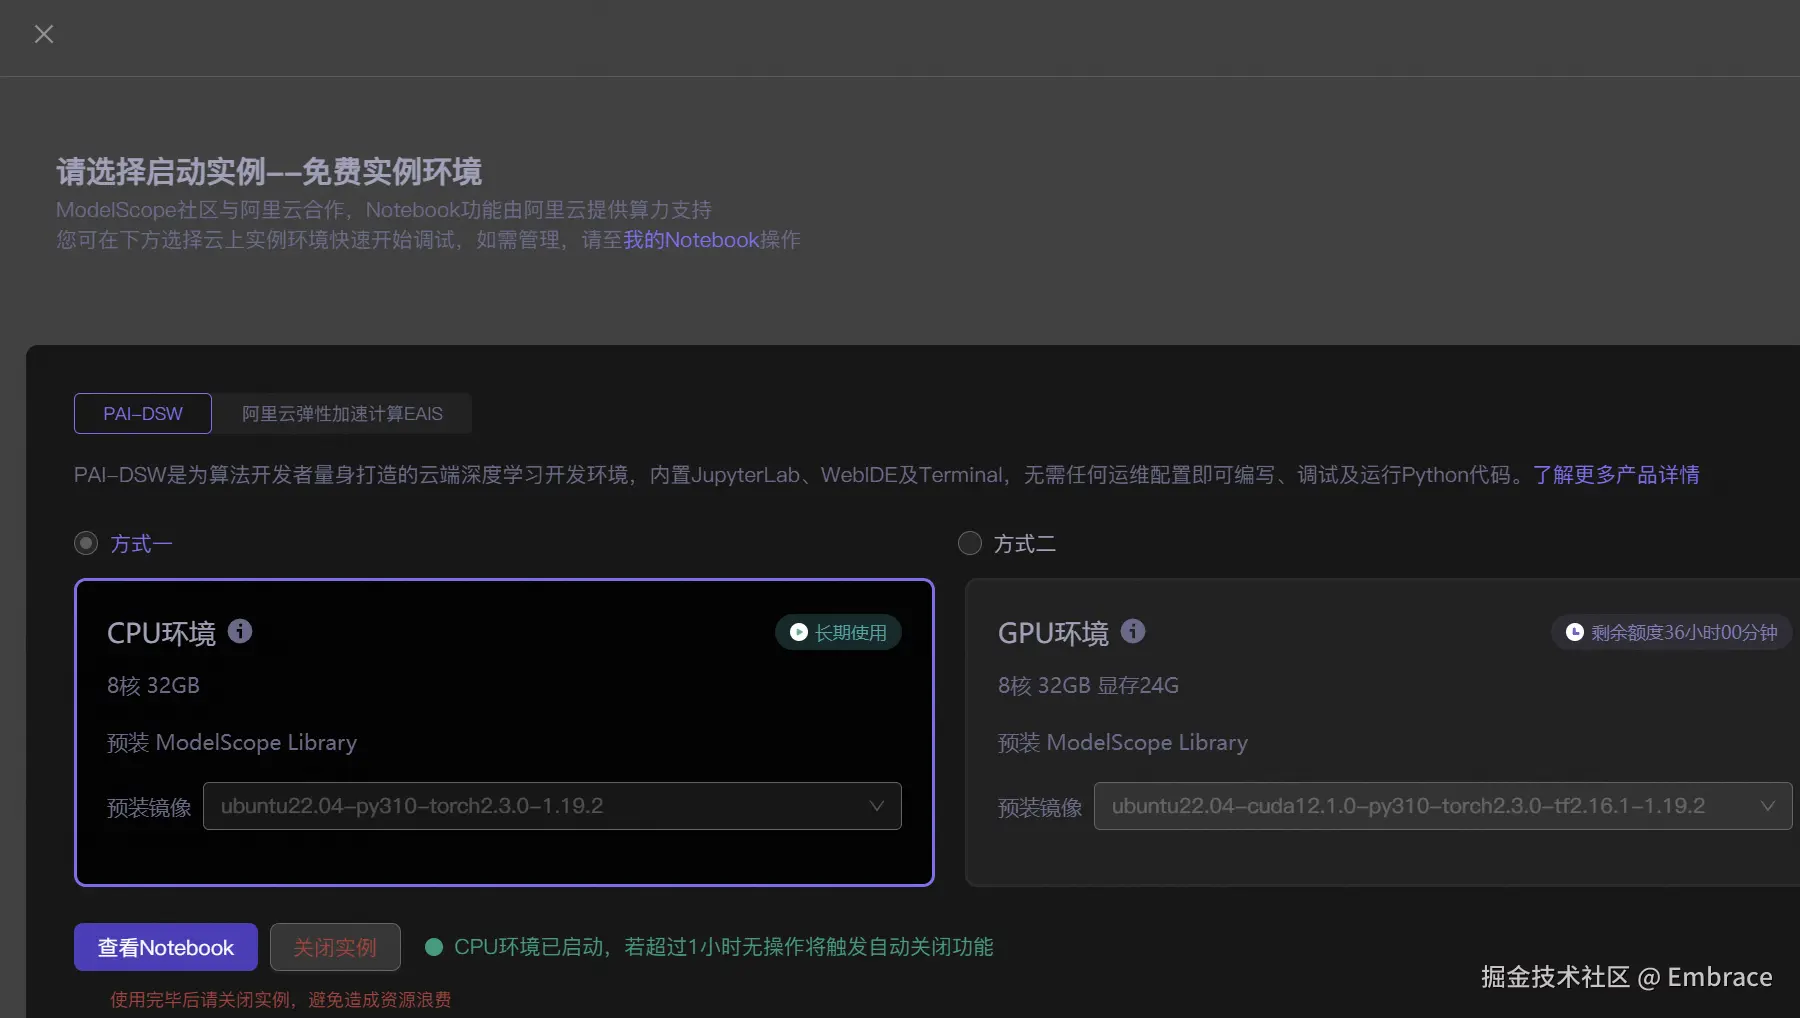
Task: Select the 方式一 radio button
Action: tap(86, 543)
